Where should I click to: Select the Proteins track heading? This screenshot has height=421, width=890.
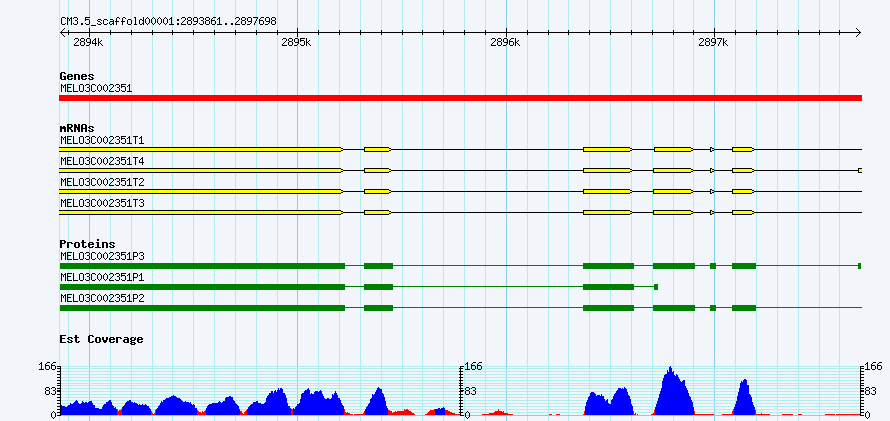[x=87, y=244]
